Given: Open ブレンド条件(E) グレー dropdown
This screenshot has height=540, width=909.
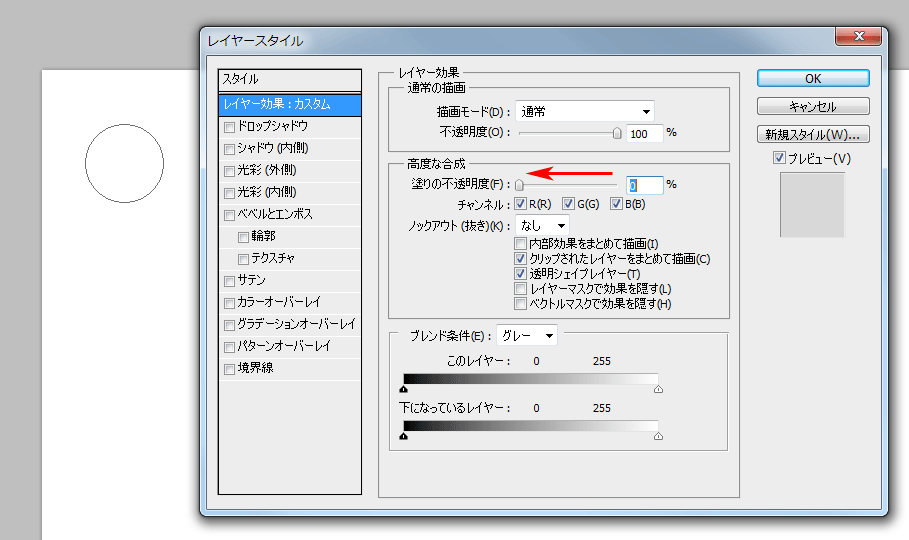Looking at the screenshot, I should coord(526,335).
